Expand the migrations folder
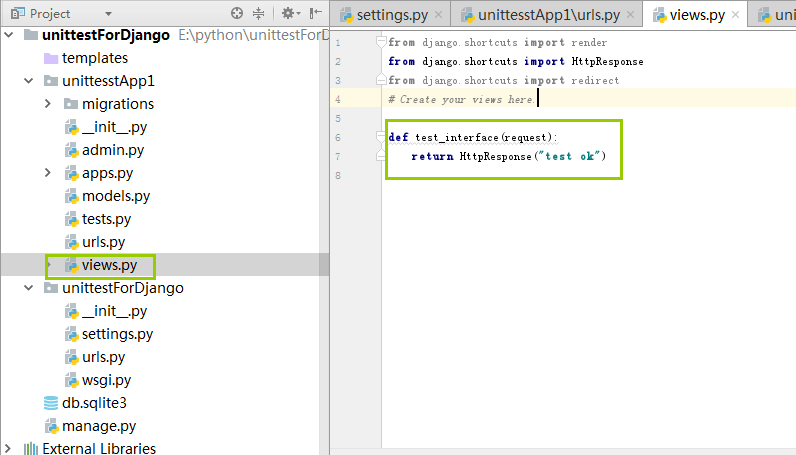This screenshot has width=796, height=455. tap(48, 104)
